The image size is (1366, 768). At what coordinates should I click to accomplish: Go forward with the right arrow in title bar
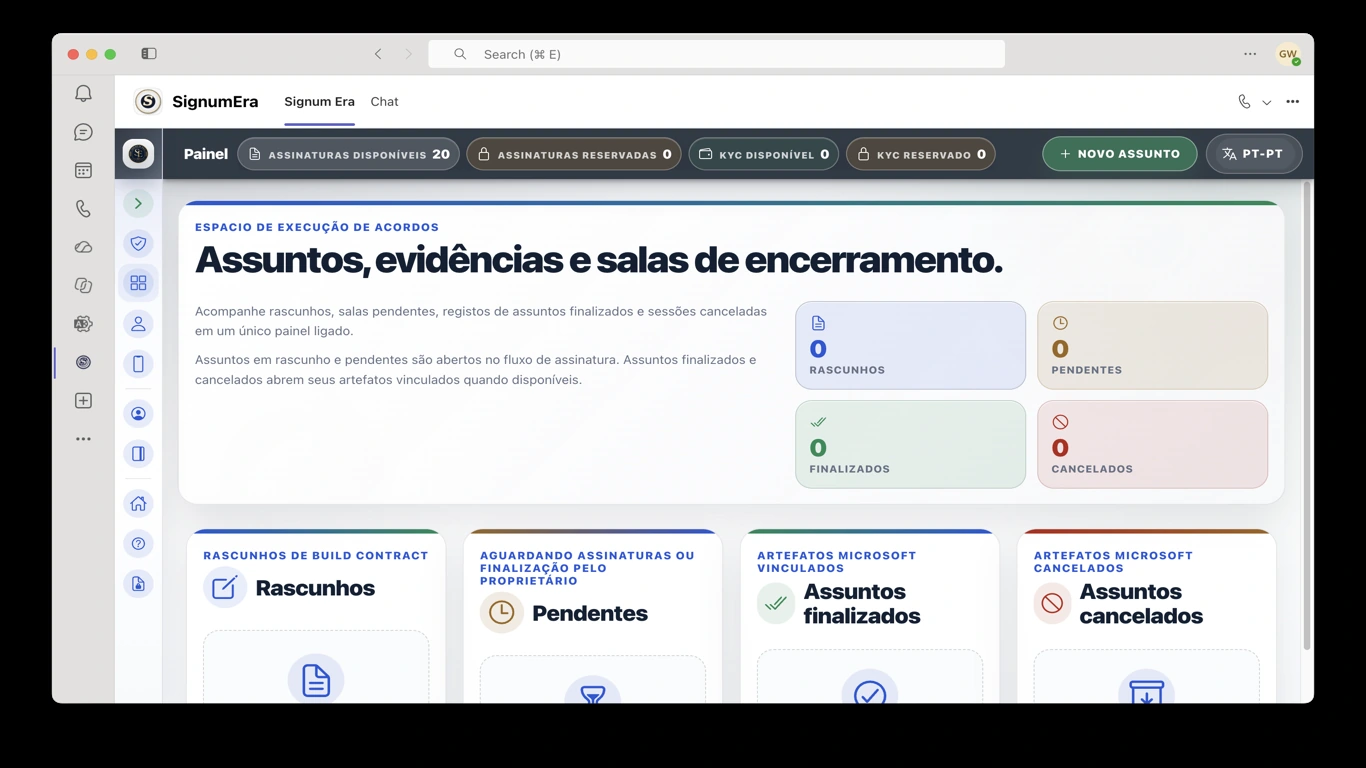tap(408, 54)
